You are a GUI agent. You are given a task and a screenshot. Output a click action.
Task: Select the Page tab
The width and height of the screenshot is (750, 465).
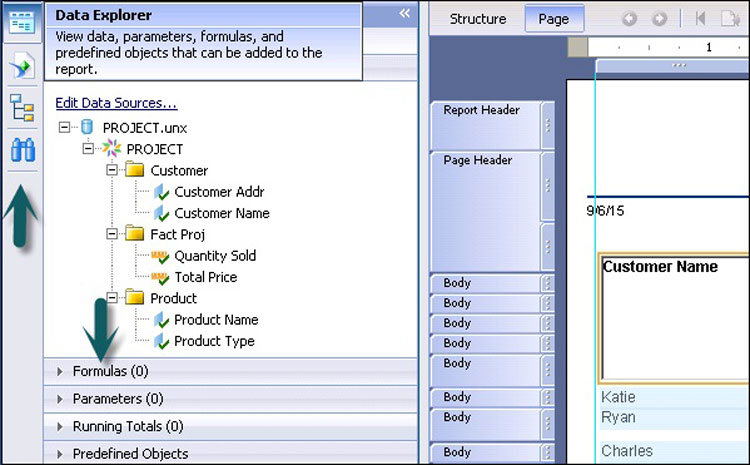[553, 19]
